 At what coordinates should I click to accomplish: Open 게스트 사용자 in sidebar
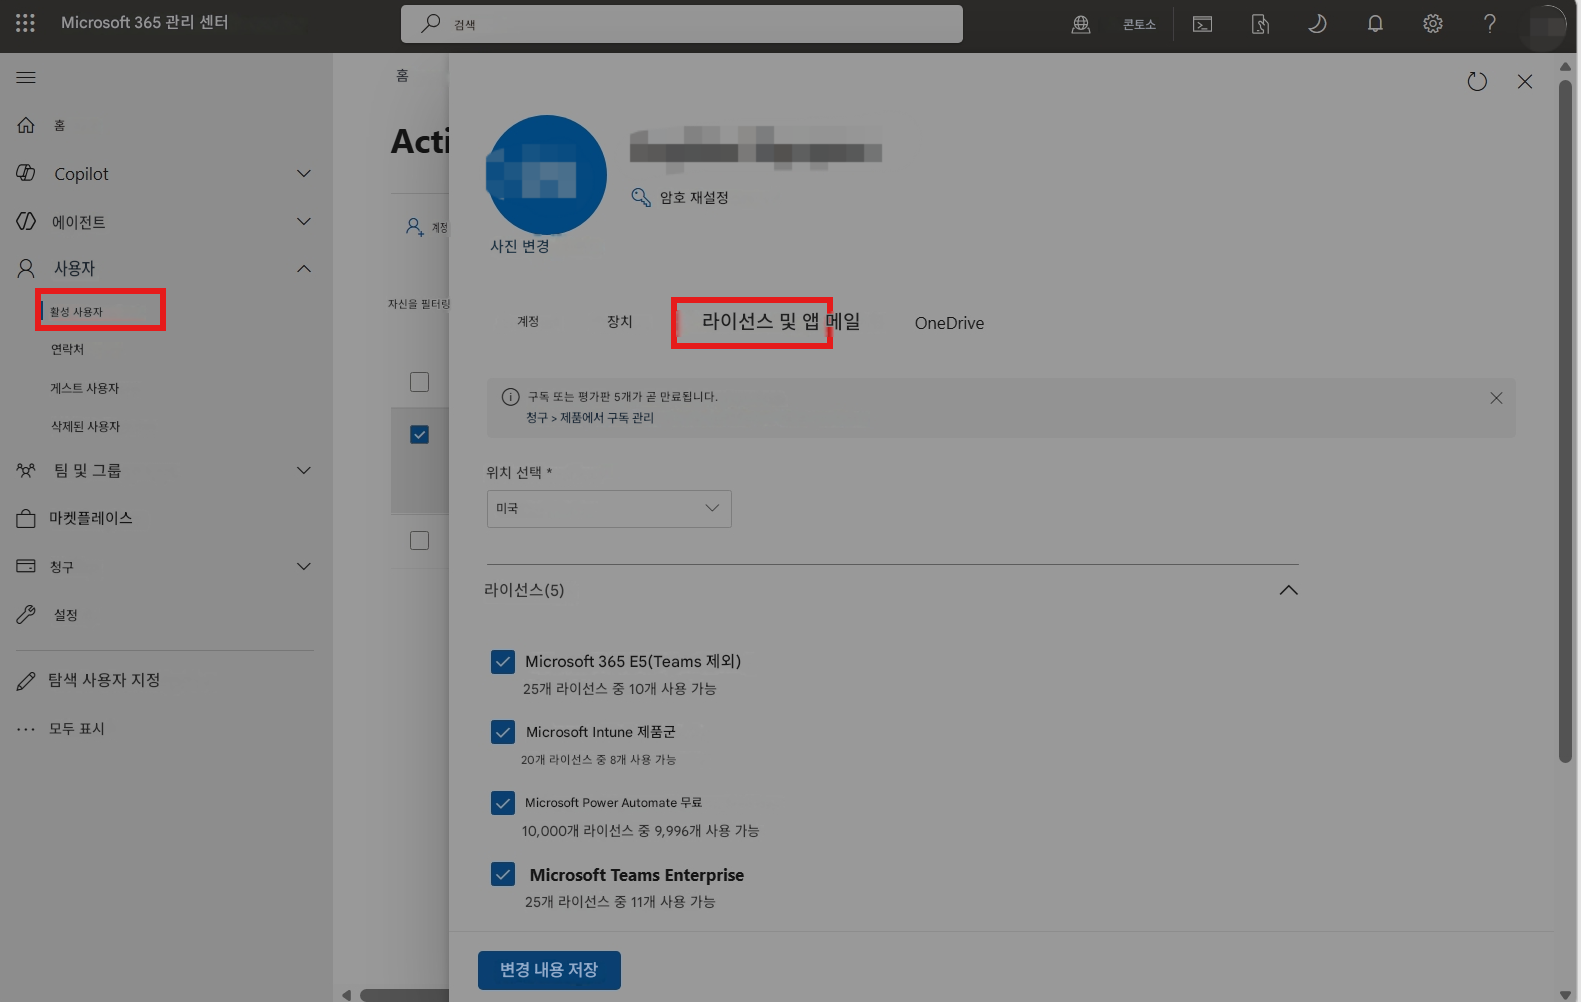tap(85, 388)
